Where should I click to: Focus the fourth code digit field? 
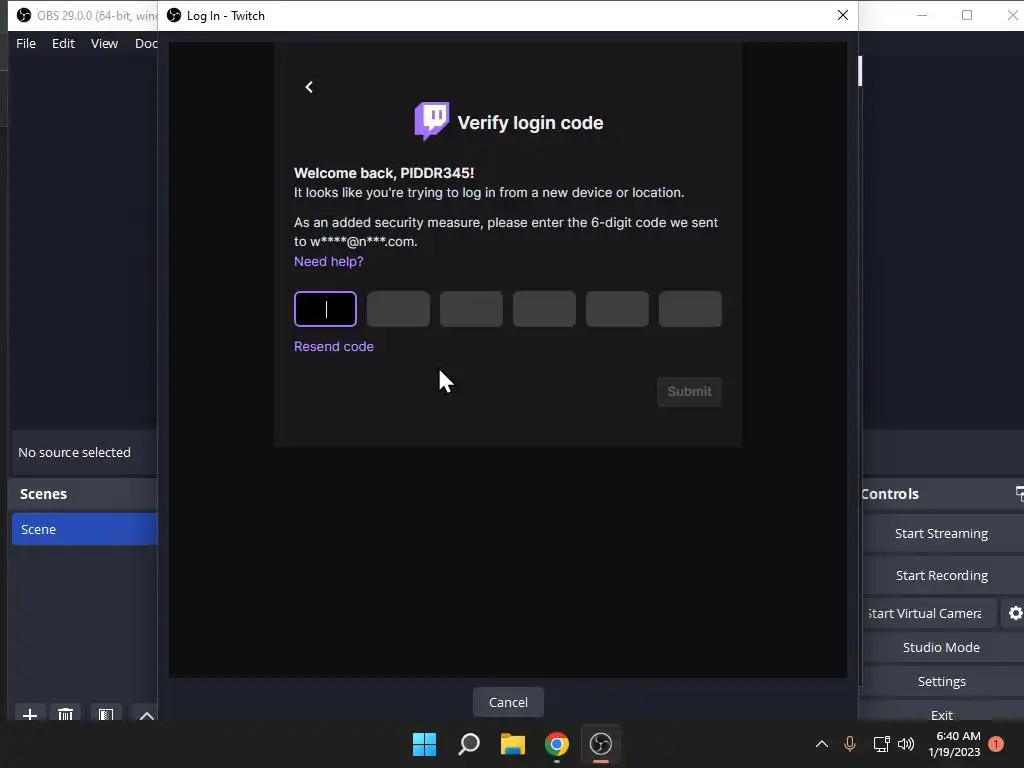tap(544, 309)
